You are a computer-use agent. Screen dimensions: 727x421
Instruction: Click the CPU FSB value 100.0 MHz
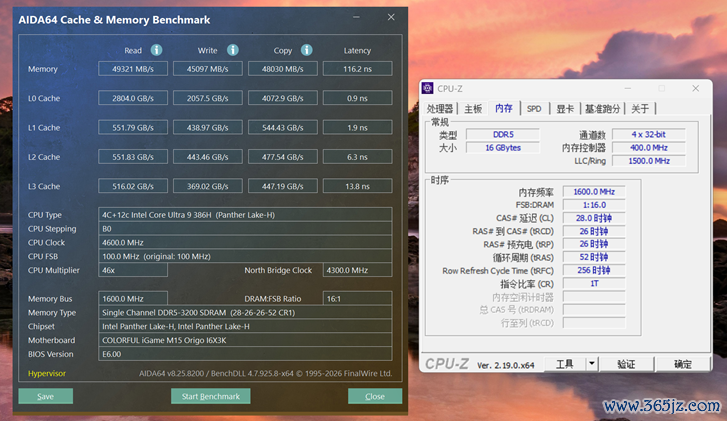tap(245, 256)
